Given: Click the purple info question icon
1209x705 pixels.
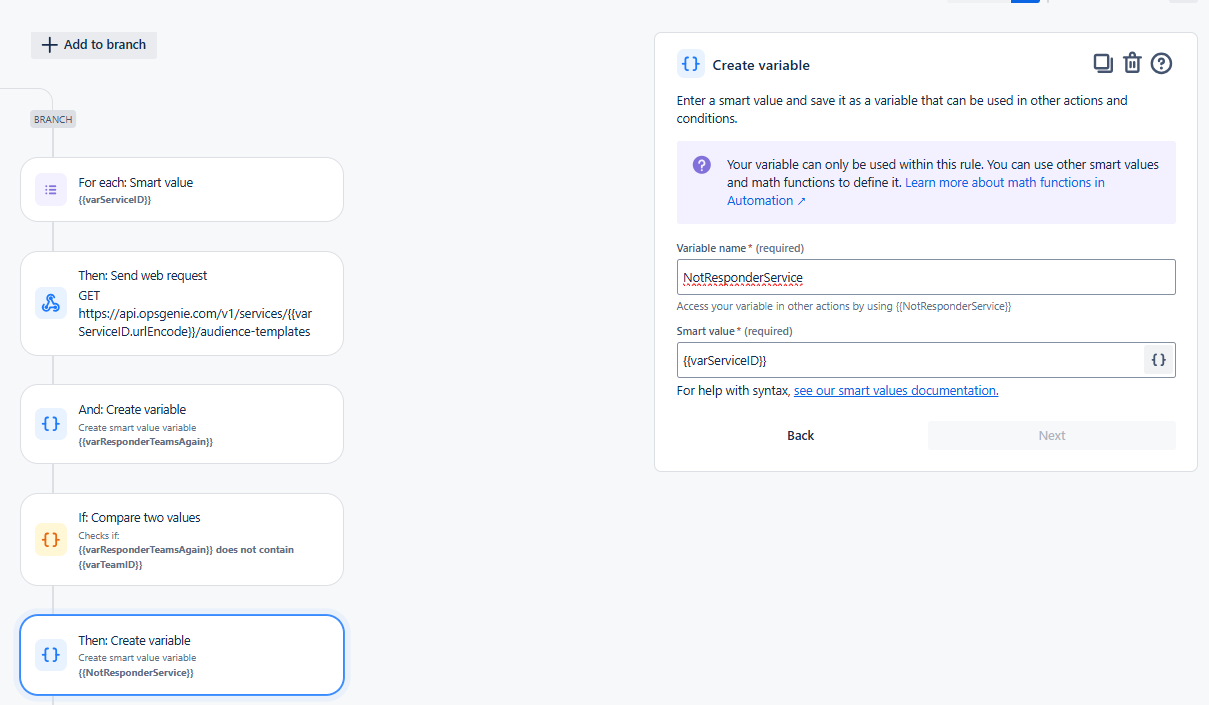Looking at the screenshot, I should tap(702, 165).
